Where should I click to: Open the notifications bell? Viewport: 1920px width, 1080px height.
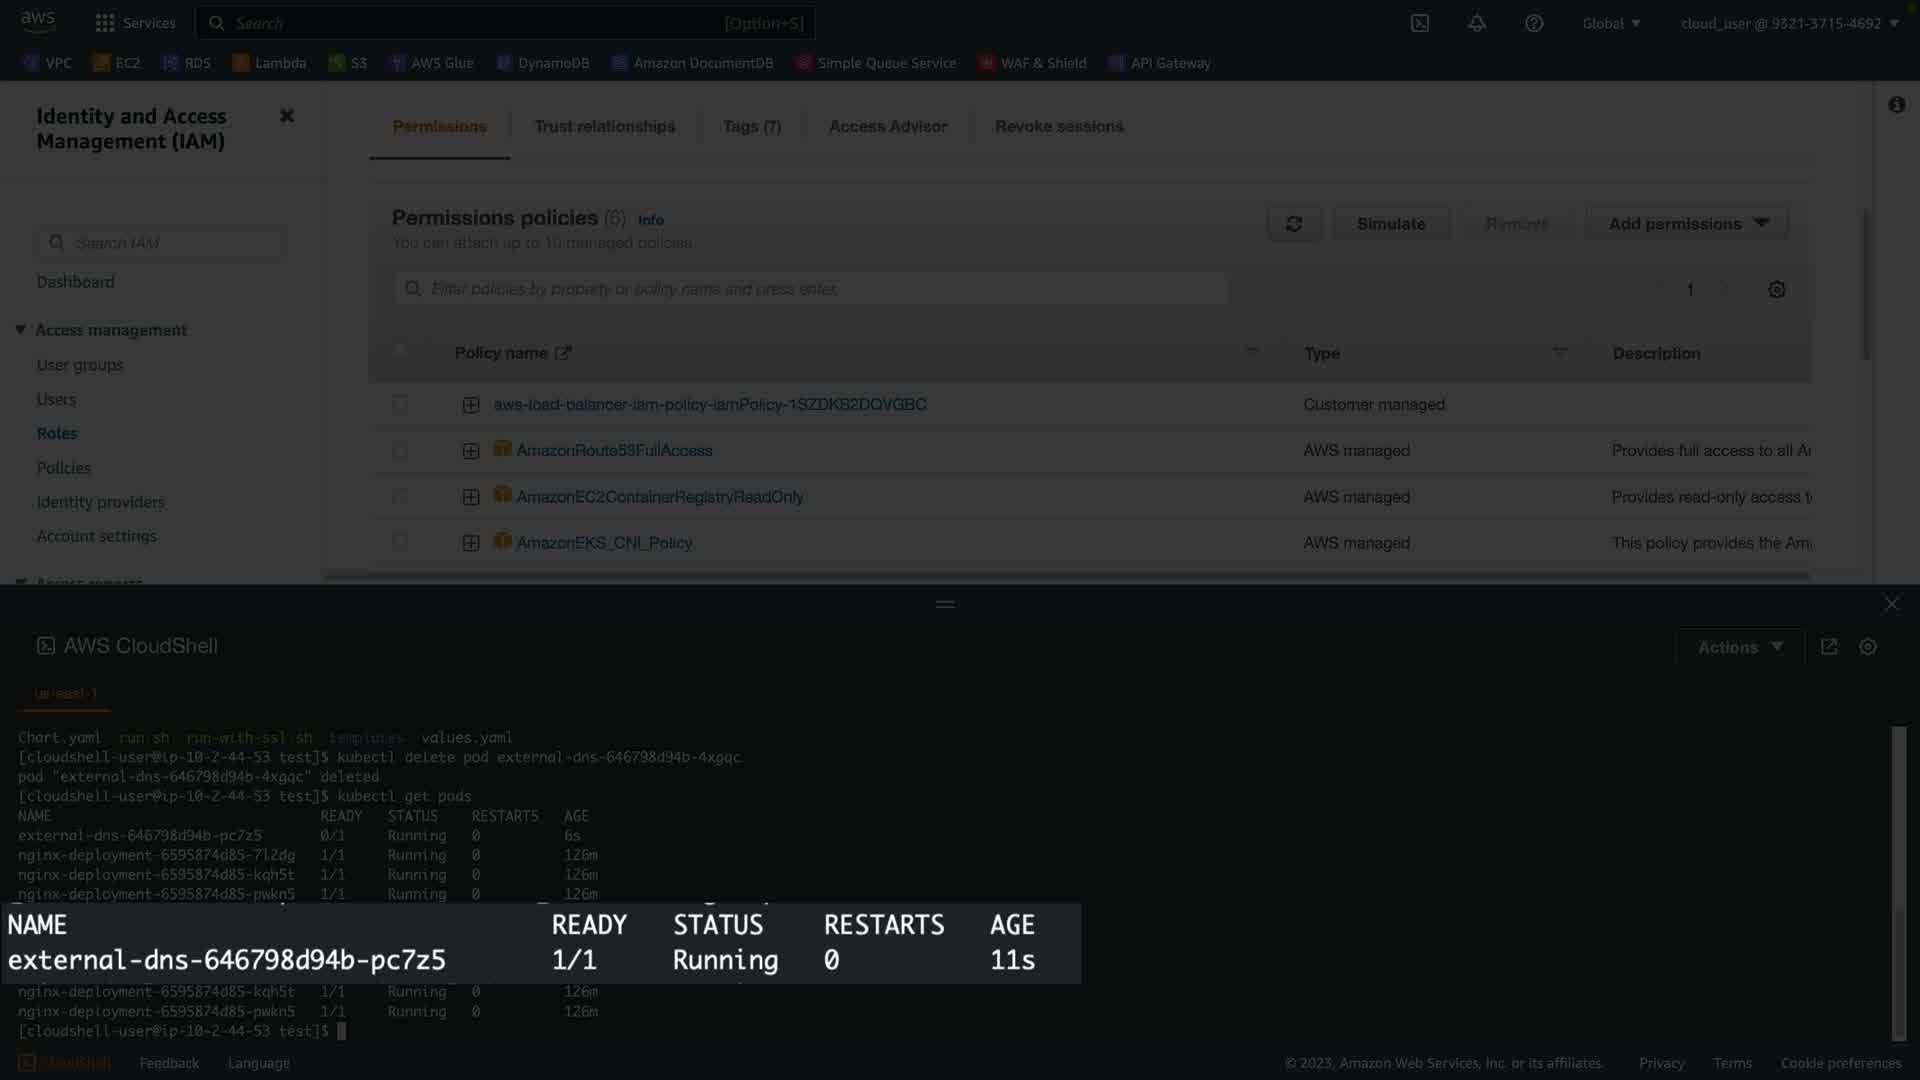[1477, 23]
